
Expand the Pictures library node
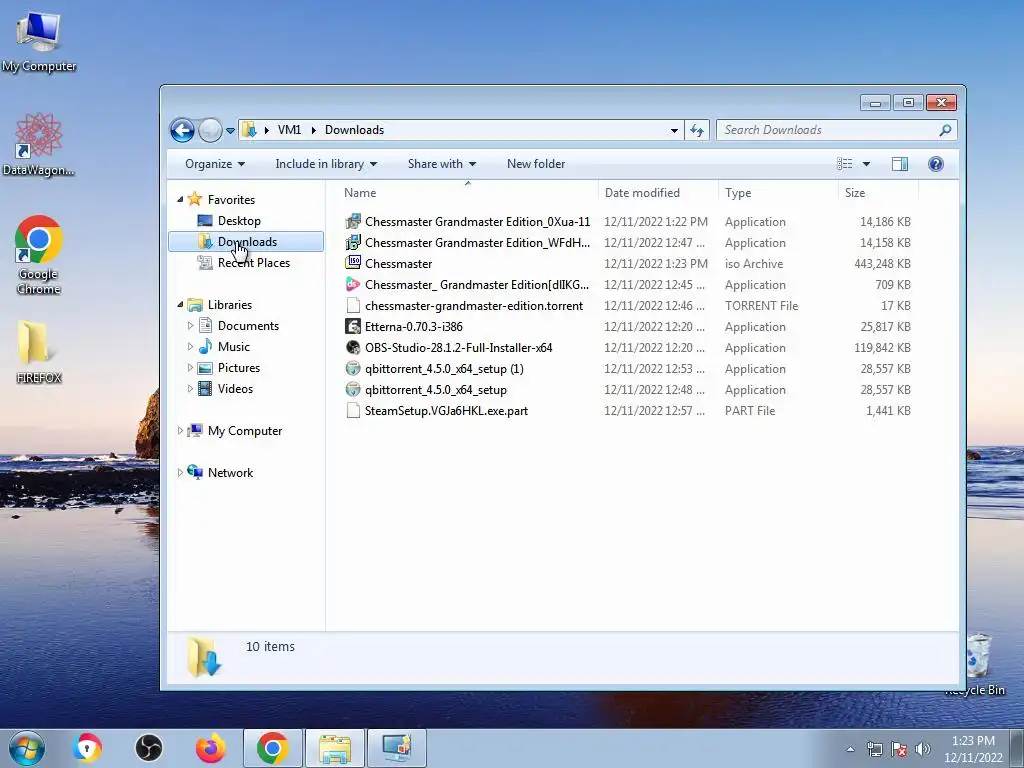click(190, 368)
